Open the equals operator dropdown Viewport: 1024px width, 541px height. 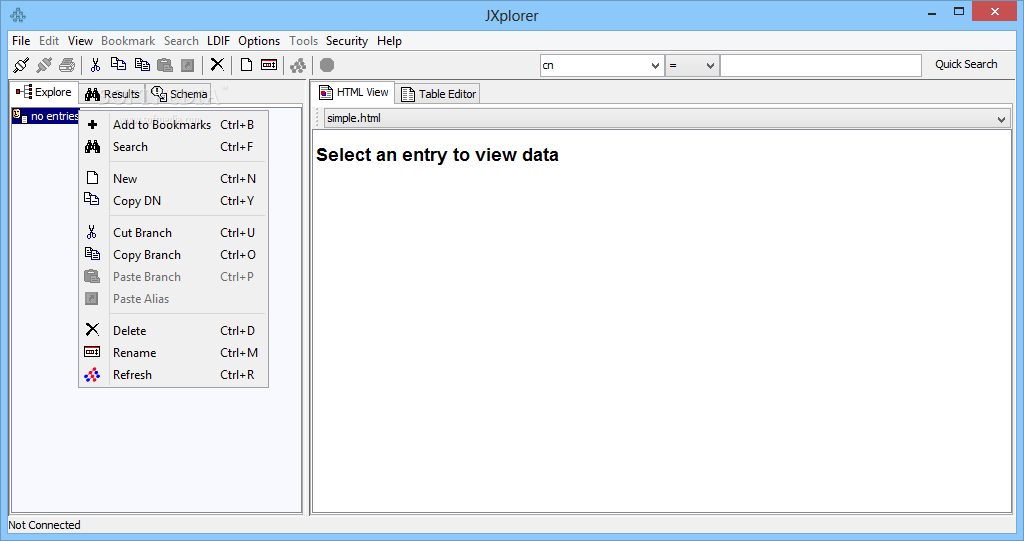692,65
